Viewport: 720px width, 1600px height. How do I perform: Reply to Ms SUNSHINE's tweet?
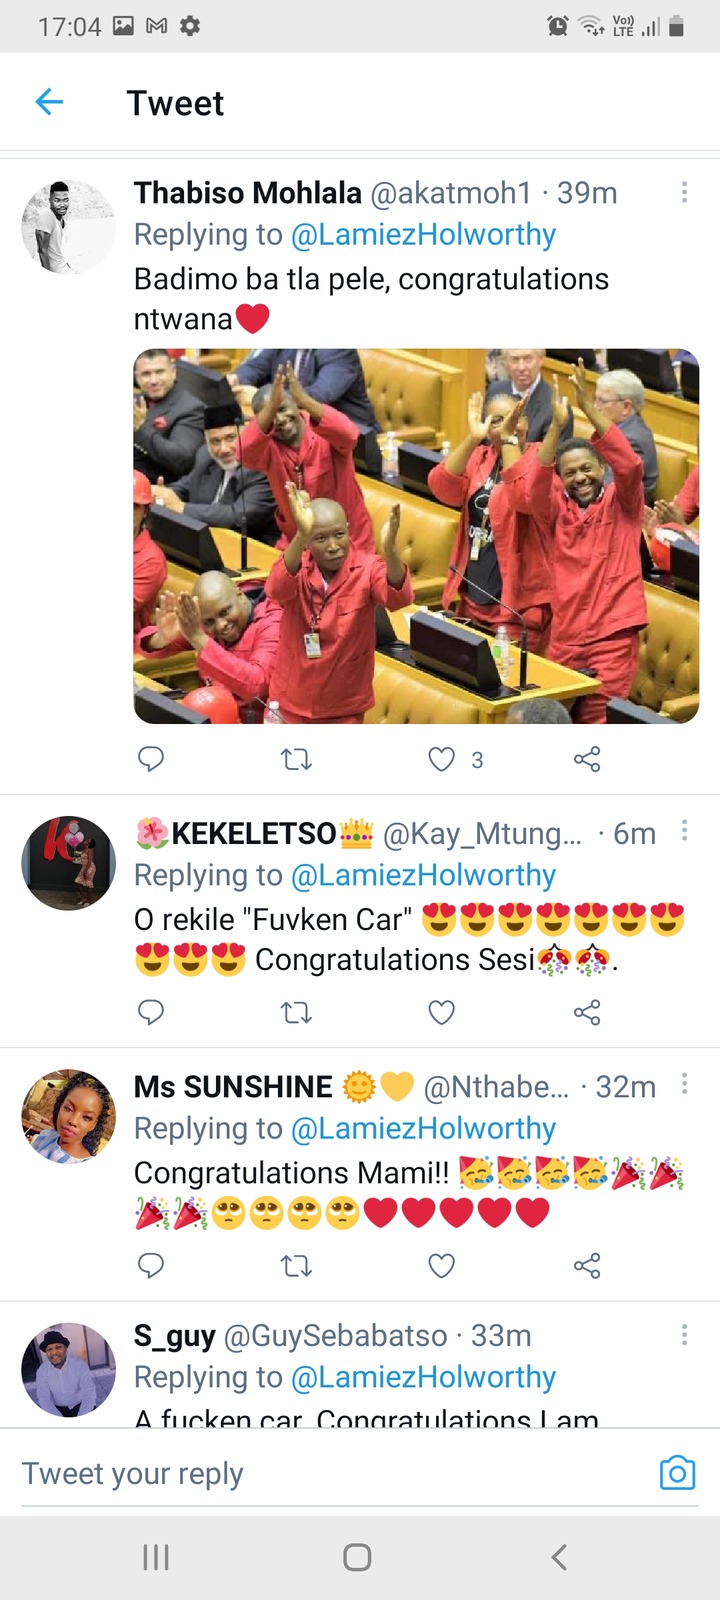tap(151, 1266)
